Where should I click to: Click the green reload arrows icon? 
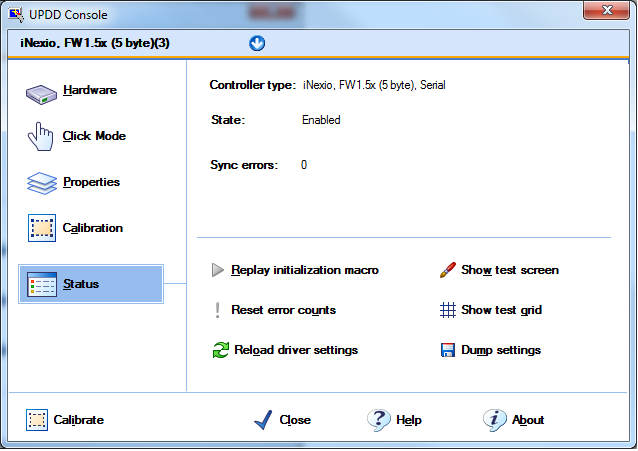click(x=221, y=350)
